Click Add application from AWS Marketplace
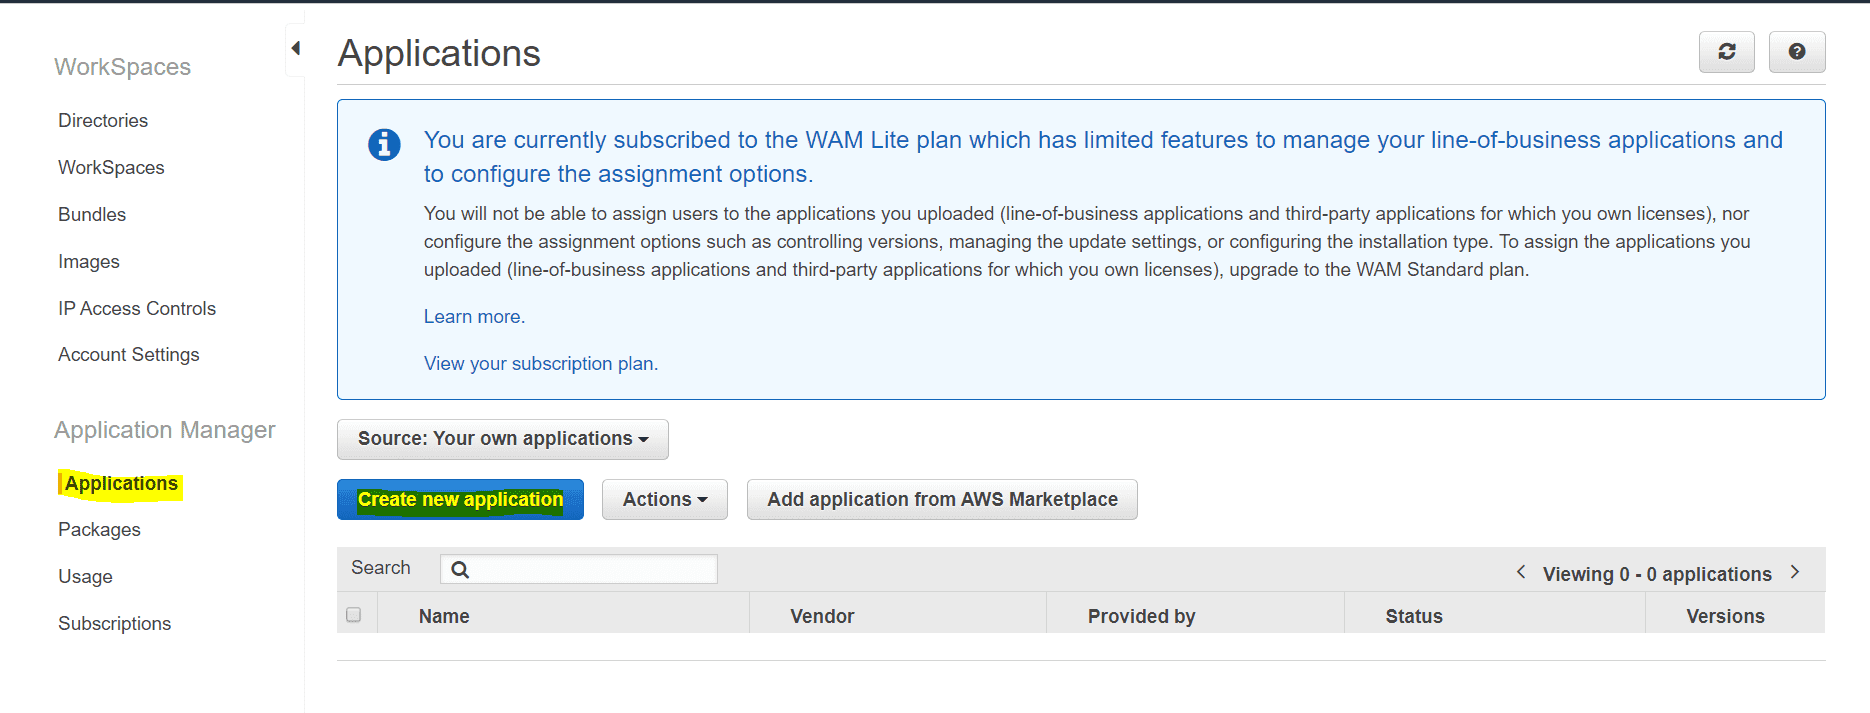This screenshot has width=1870, height=713. coord(942,500)
